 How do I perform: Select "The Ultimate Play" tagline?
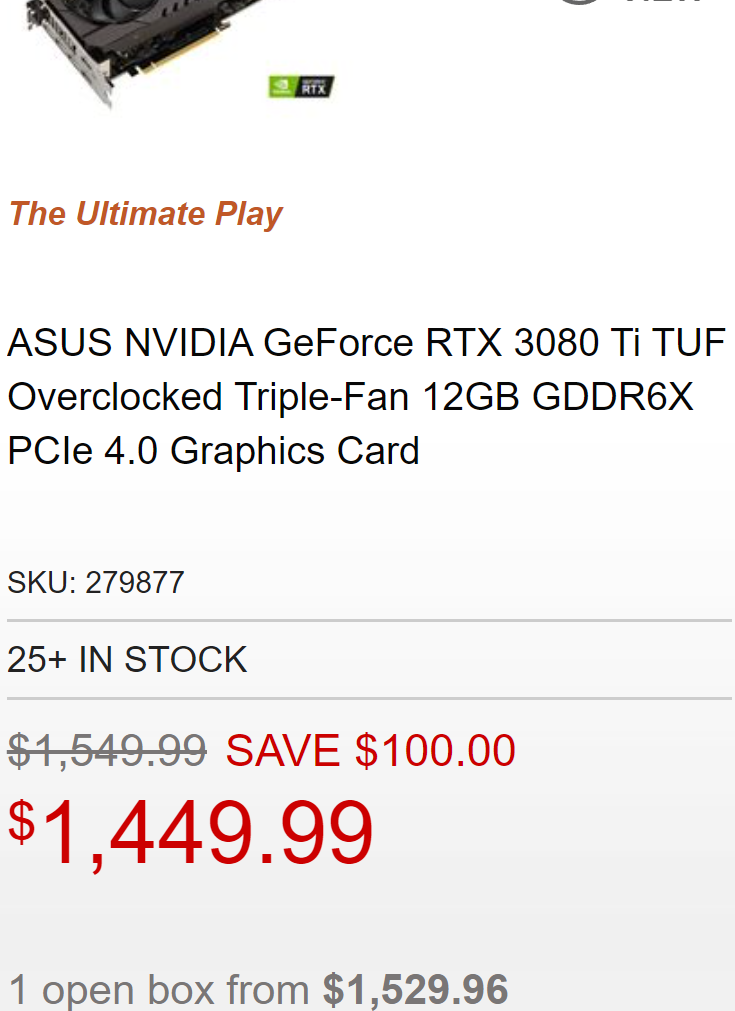coord(146,214)
